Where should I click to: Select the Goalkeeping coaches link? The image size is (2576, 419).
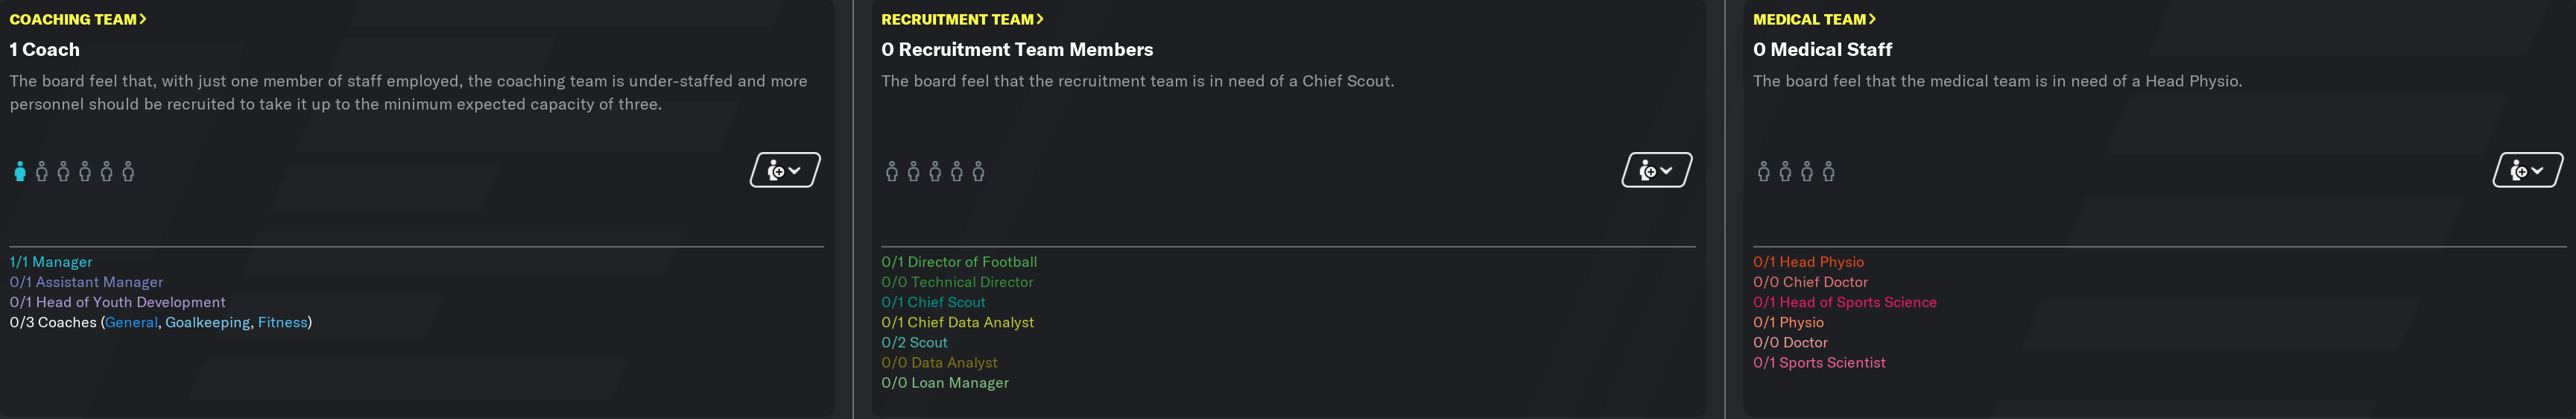[x=208, y=322]
